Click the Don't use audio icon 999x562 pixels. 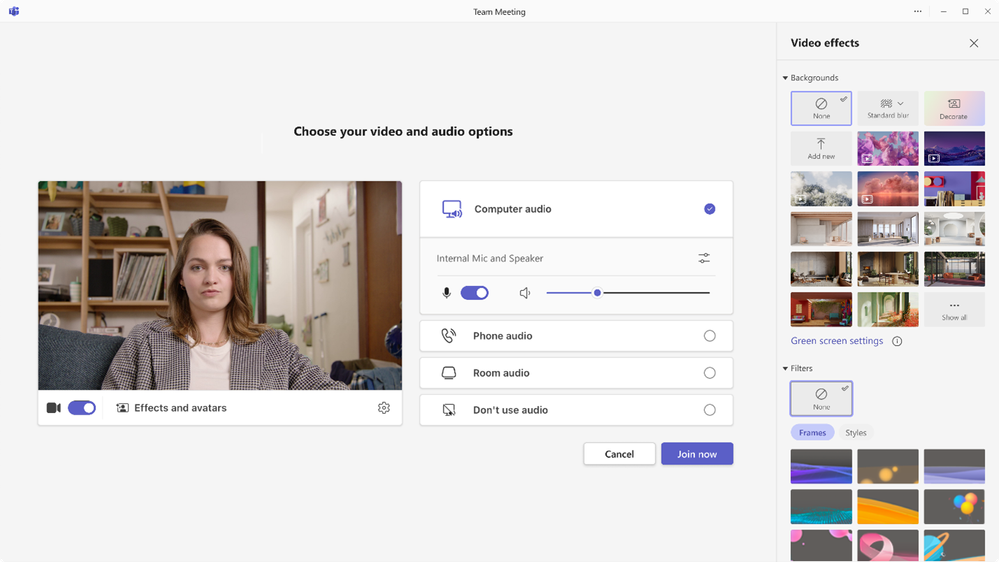(x=449, y=410)
